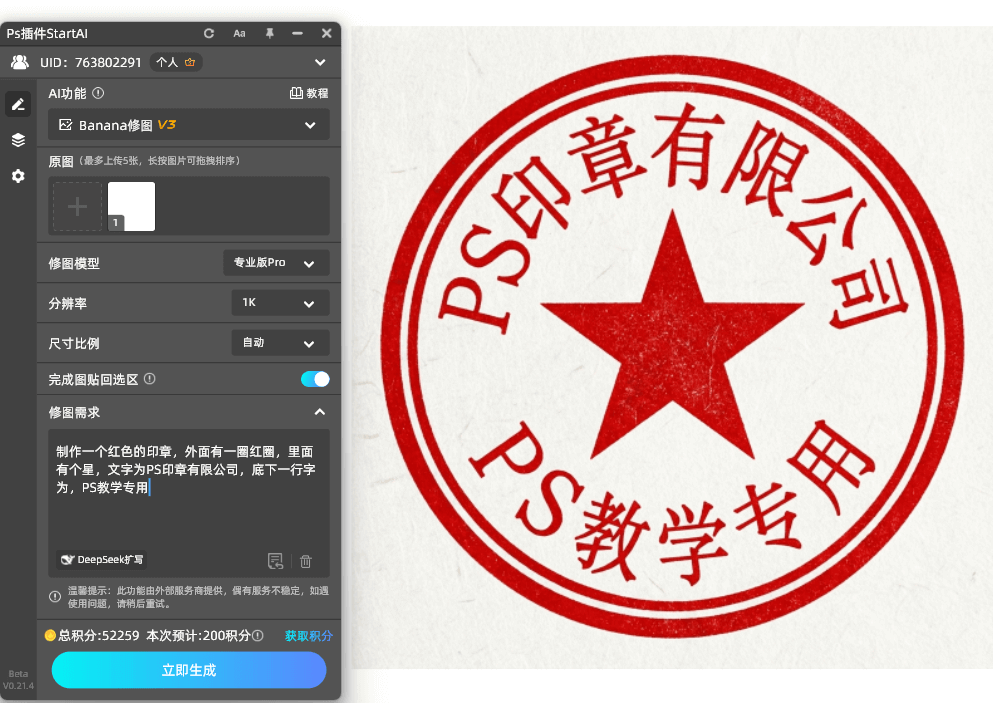Click the trash icon below the prompt box
The width and height of the screenshot is (993, 703).
pos(306,561)
